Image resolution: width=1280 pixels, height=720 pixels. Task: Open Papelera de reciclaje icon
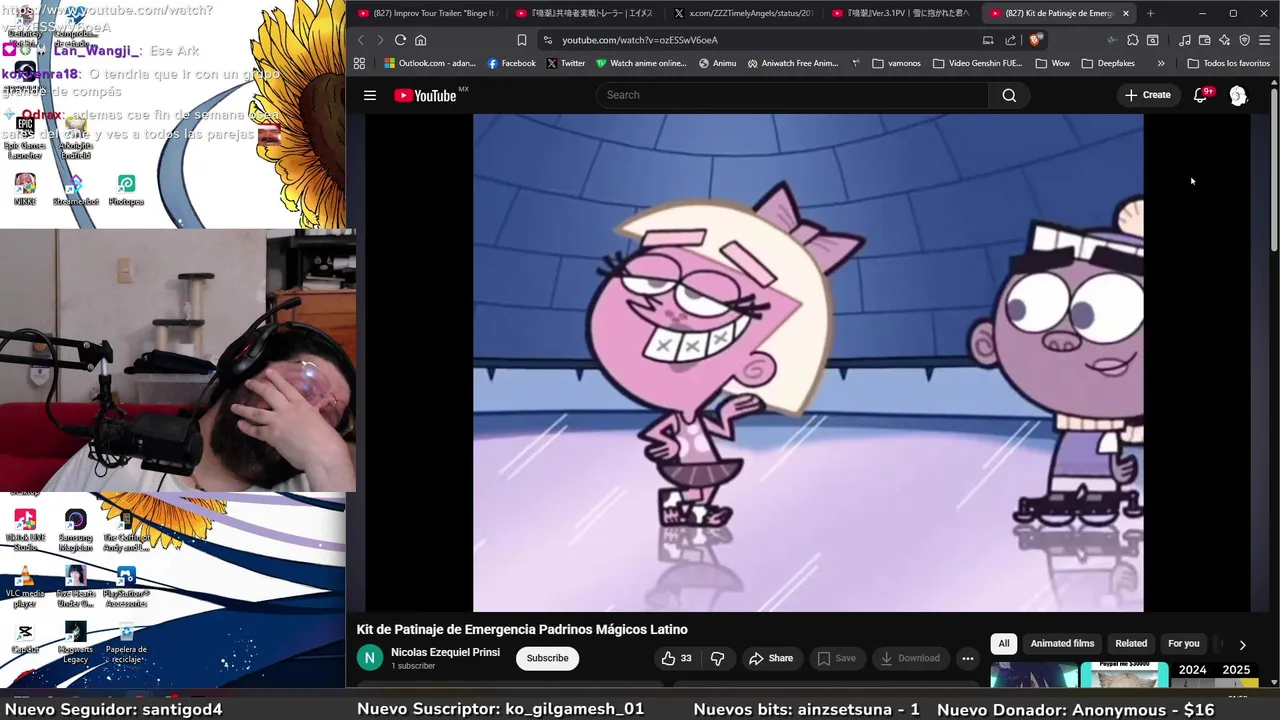(x=126, y=642)
